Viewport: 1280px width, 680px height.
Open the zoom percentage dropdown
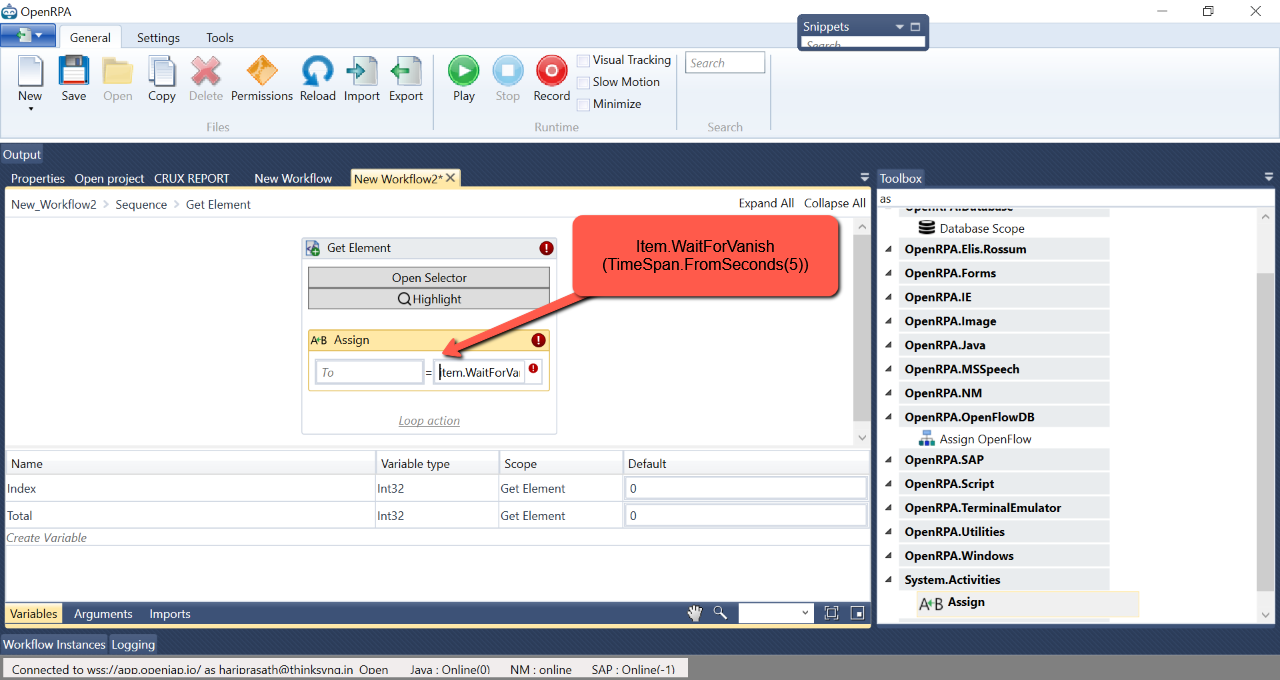tap(806, 613)
